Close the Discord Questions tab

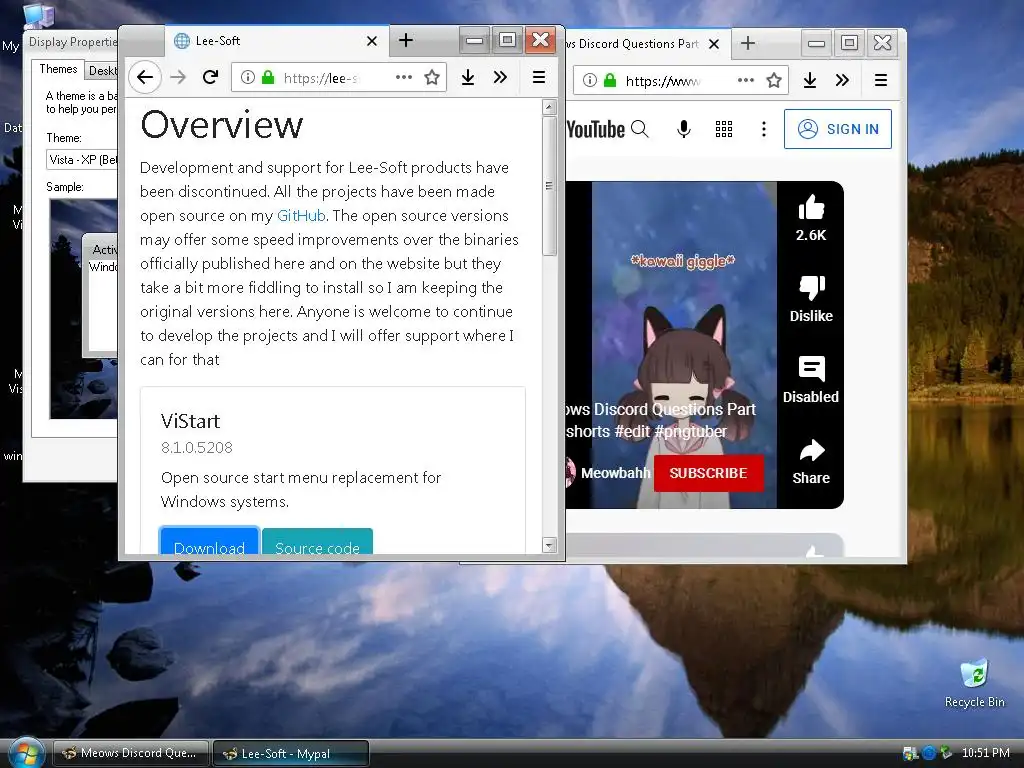714,44
